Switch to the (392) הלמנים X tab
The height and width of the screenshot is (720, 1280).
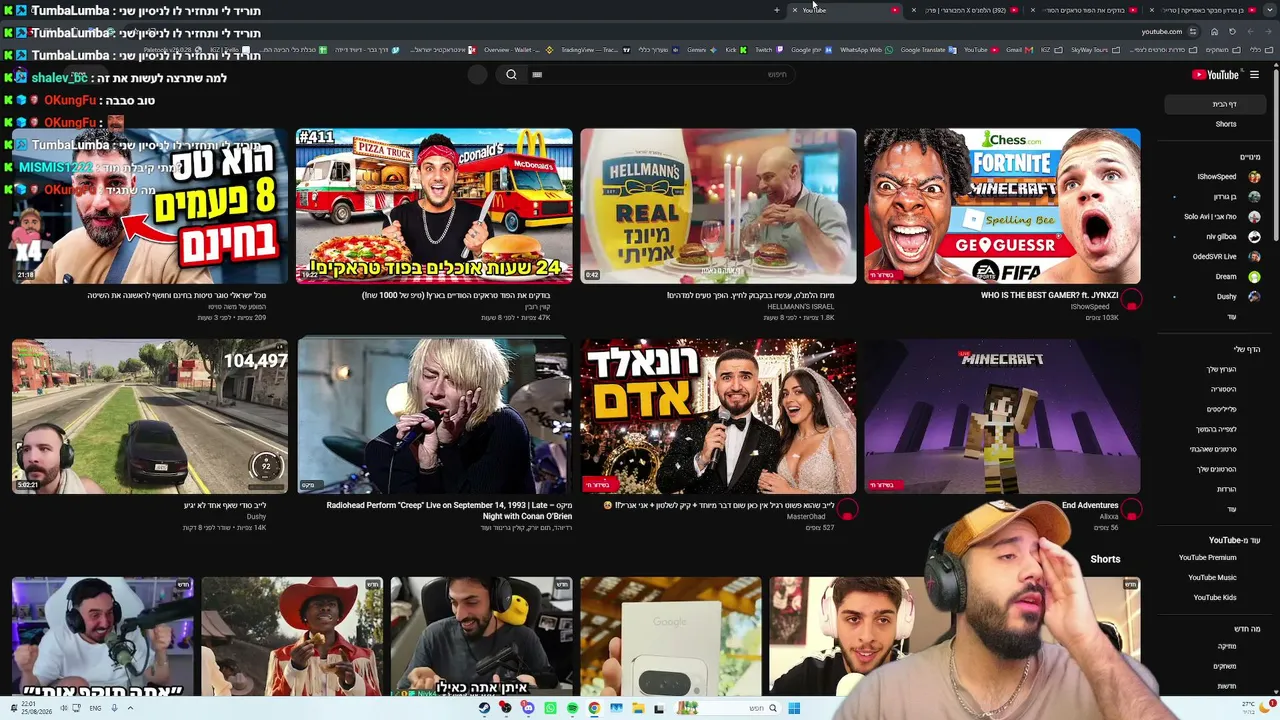click(965, 10)
